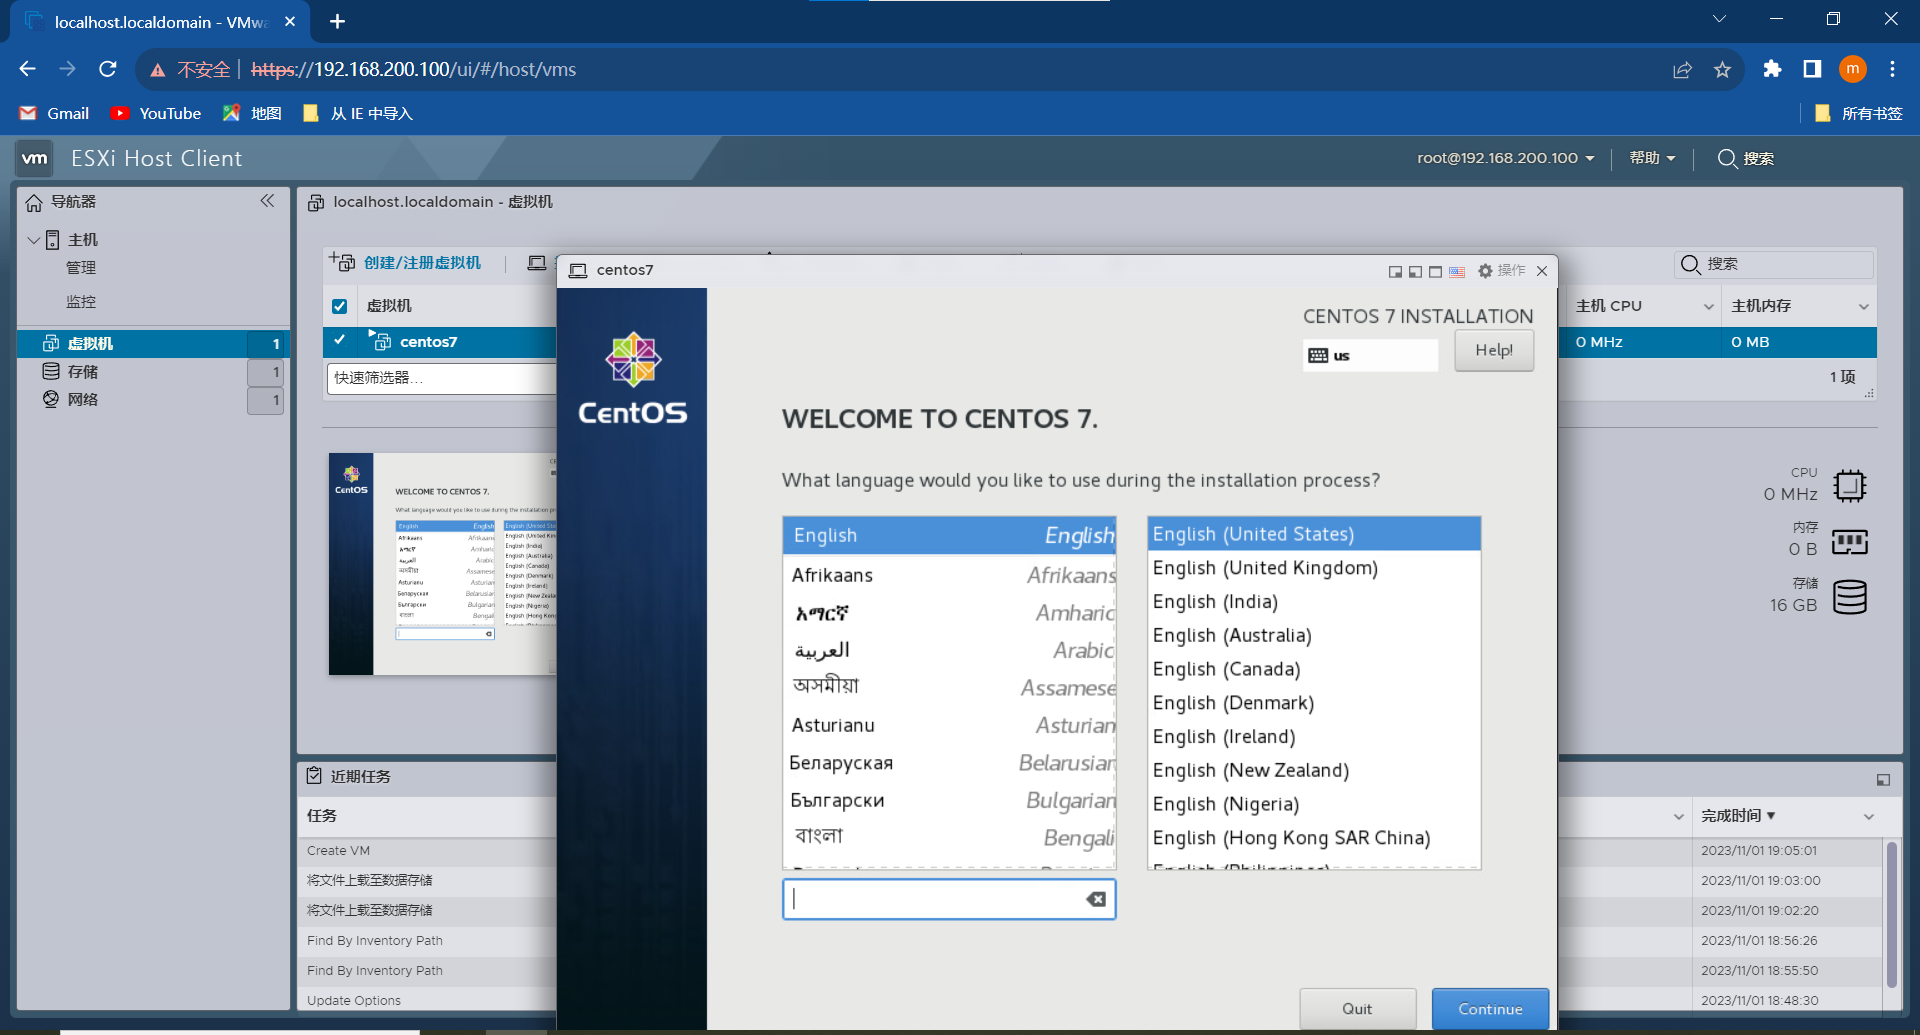
Task: Open the 地图 bookmark
Action: click(252, 113)
